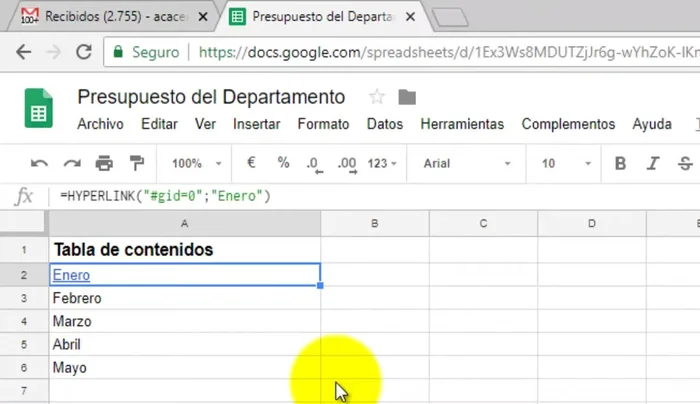Open the Herramientas menu
Screen dimensions: 700x404
462,124
